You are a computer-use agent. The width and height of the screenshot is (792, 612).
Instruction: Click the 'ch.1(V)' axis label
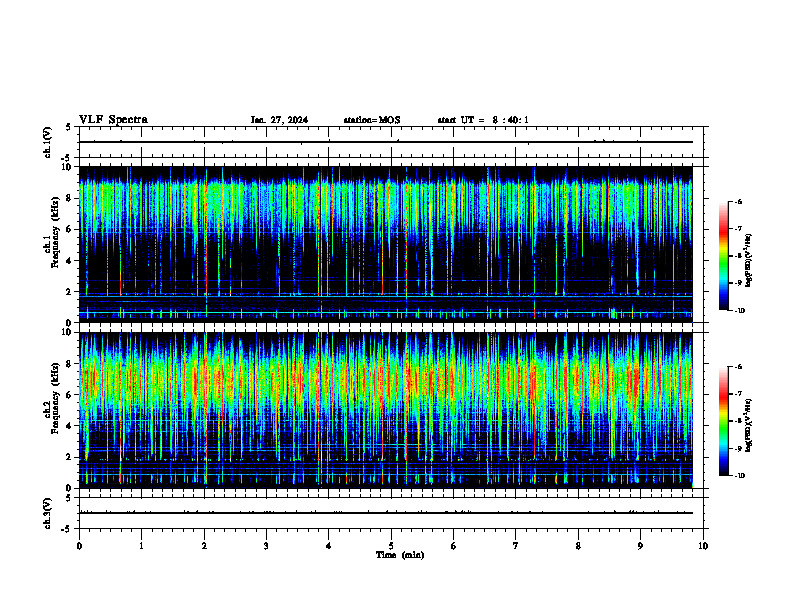[47, 142]
